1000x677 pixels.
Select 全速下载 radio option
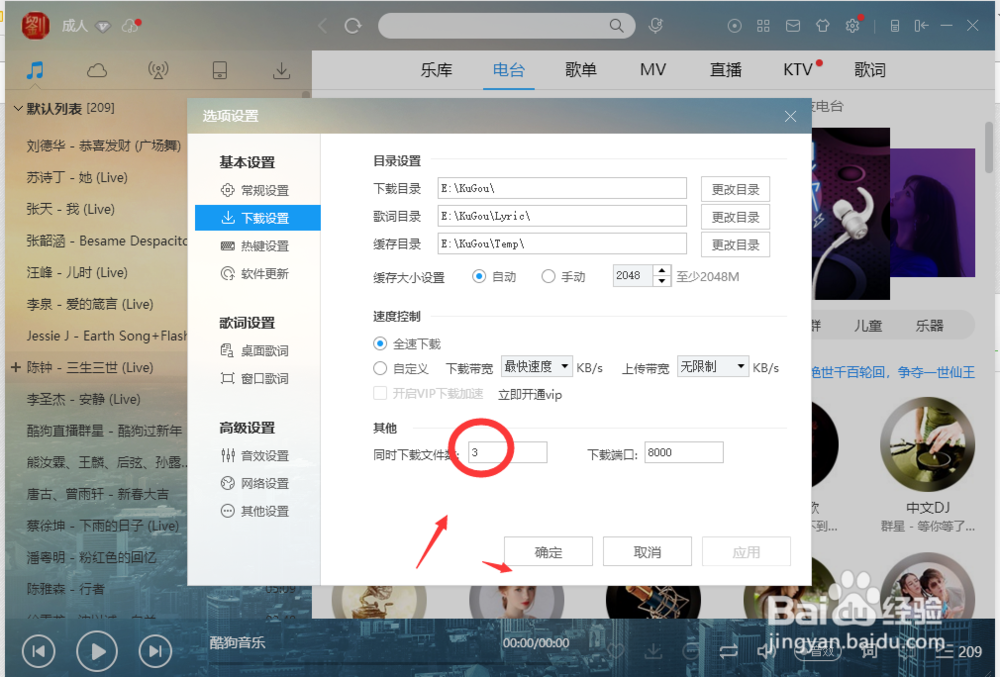pyautogui.click(x=380, y=344)
